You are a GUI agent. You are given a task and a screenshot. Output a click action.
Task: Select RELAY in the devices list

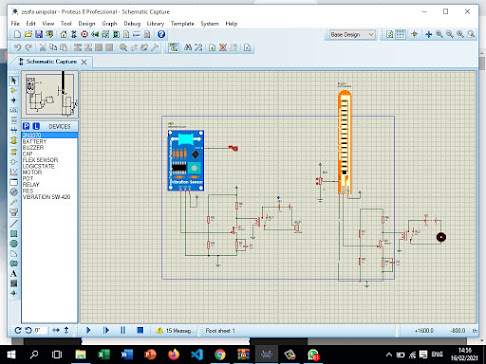[50, 184]
